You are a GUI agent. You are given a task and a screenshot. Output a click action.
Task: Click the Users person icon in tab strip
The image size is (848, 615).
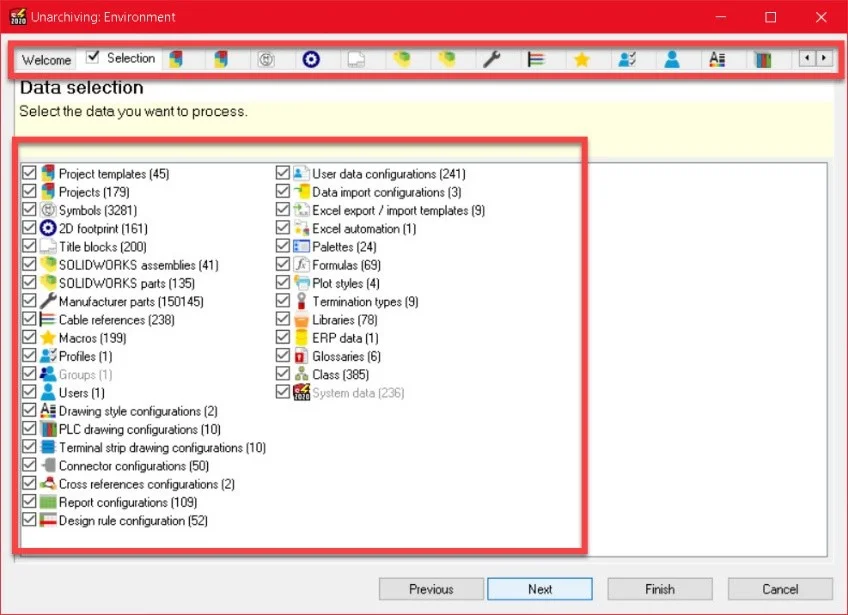click(671, 60)
